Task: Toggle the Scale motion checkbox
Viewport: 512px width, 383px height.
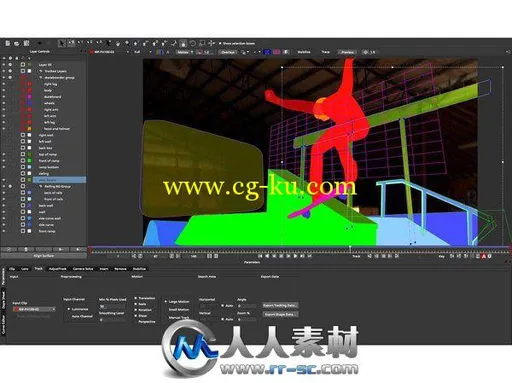Action: (x=136, y=304)
